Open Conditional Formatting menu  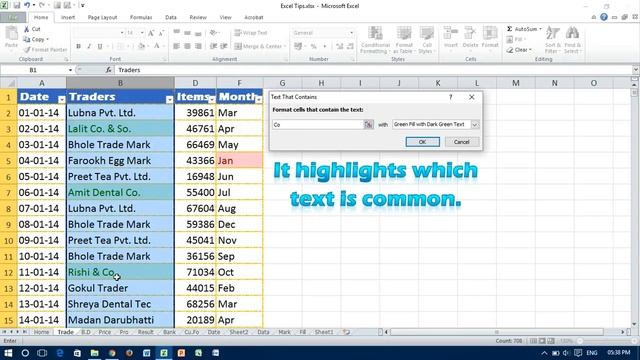pyautogui.click(x=375, y=40)
